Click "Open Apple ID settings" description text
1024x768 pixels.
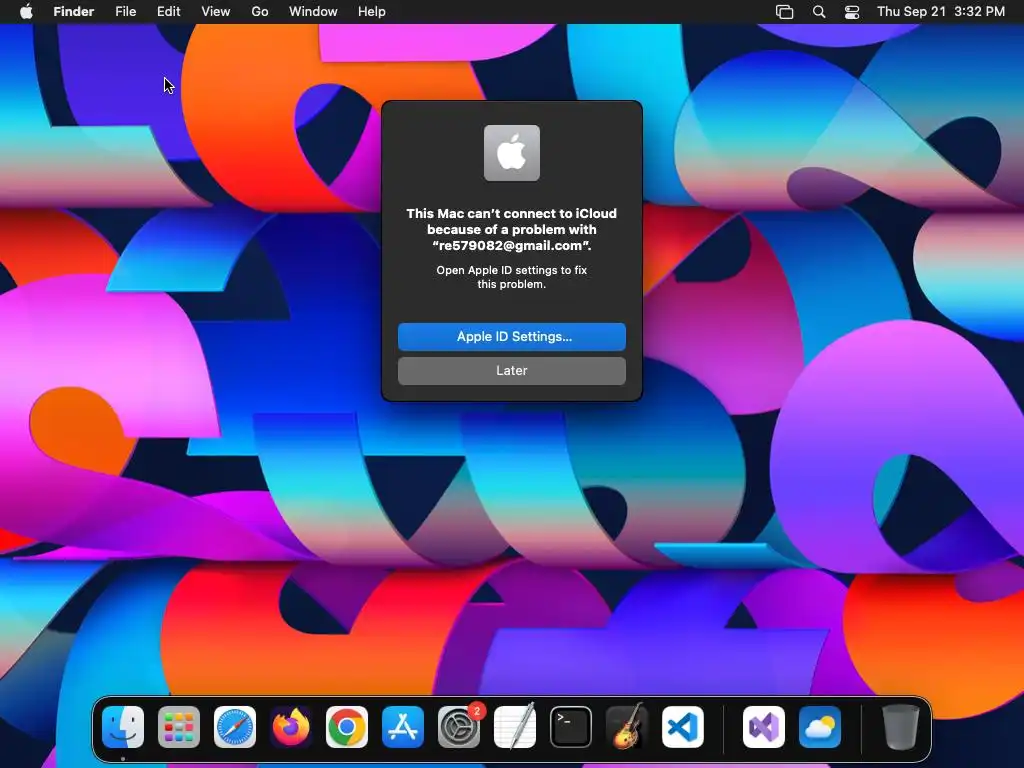click(512, 277)
